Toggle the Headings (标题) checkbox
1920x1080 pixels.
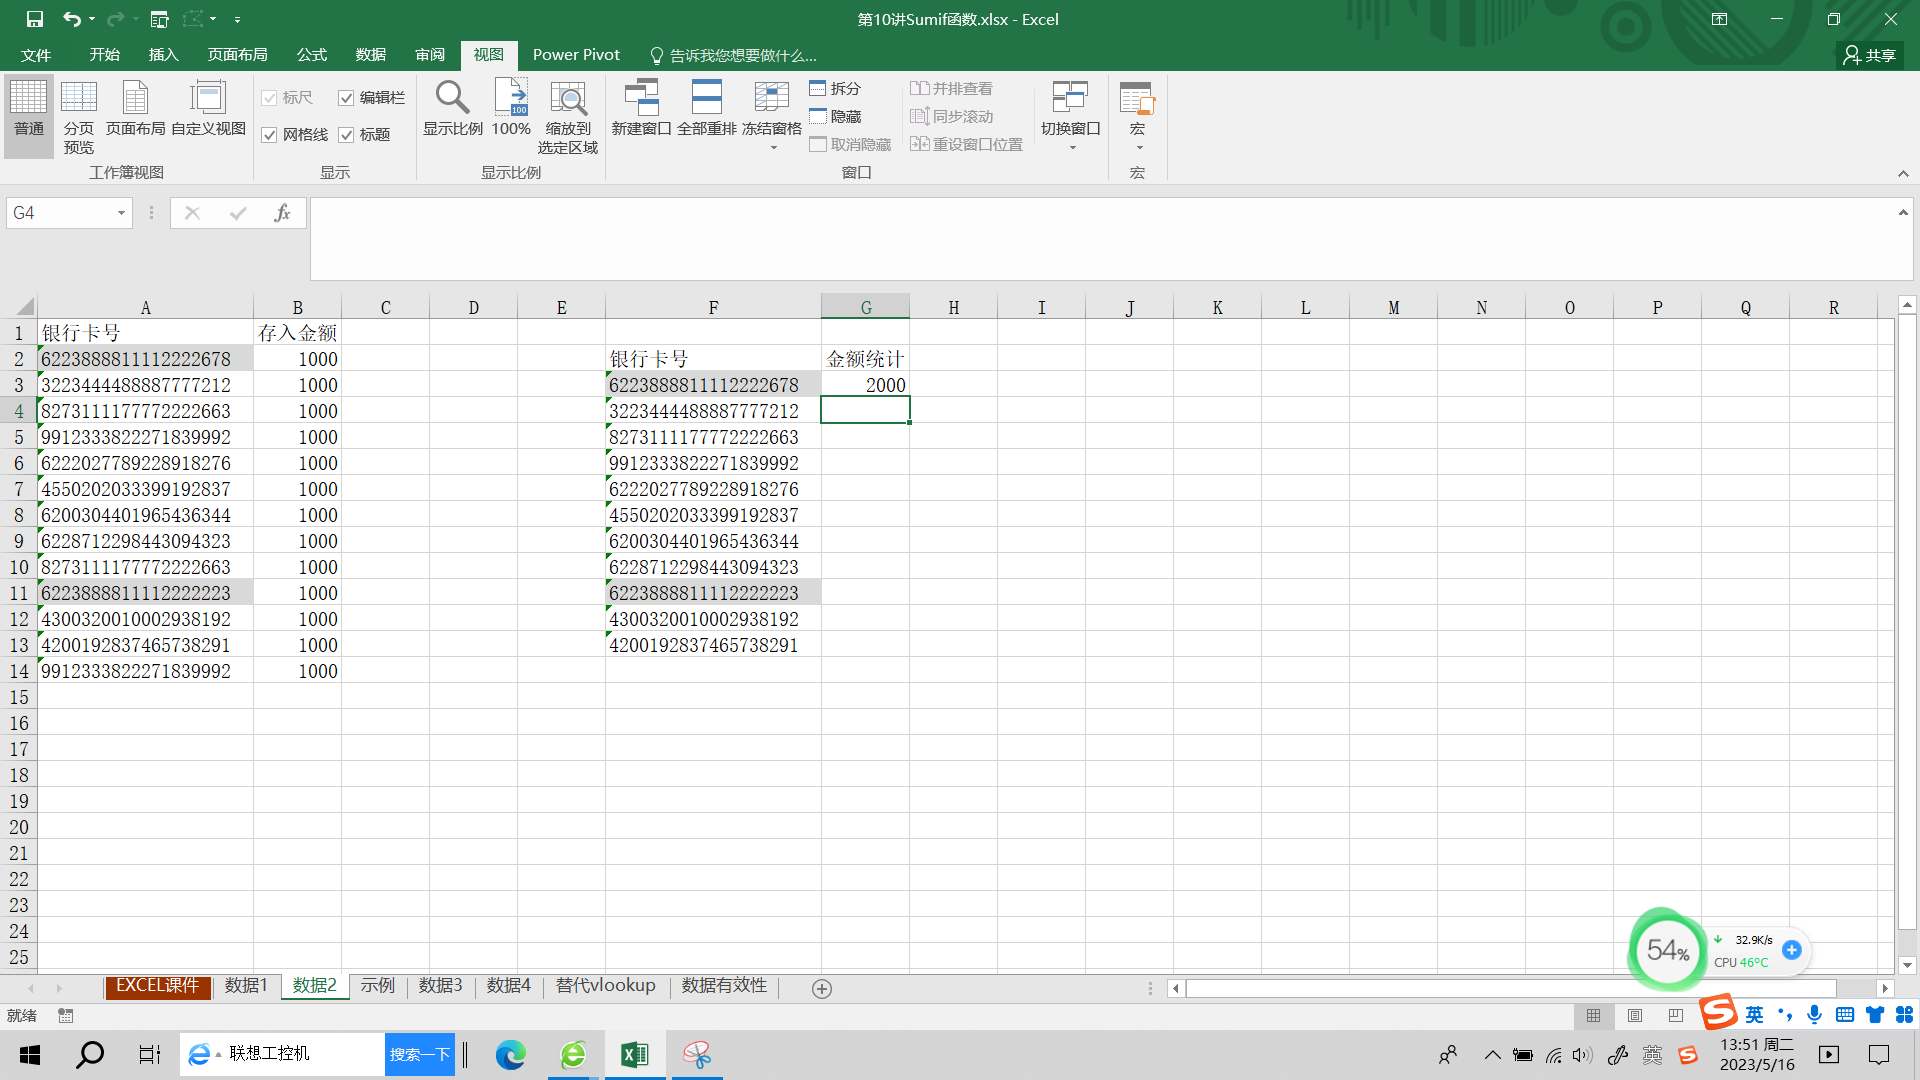pyautogui.click(x=346, y=135)
